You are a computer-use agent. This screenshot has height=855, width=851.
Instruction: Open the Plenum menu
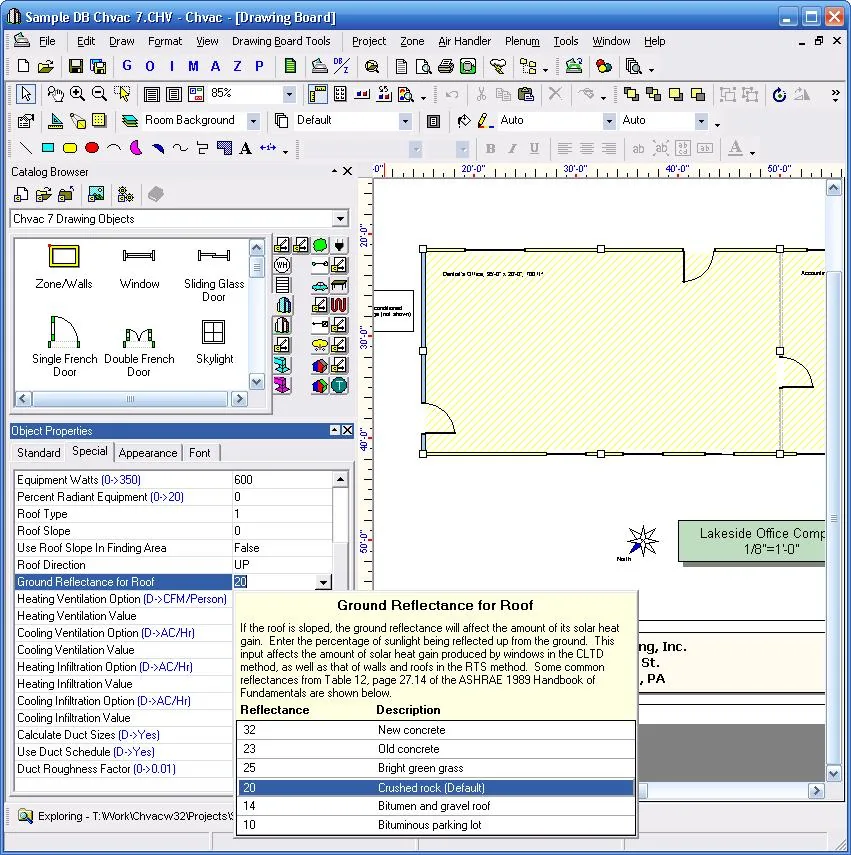(522, 41)
